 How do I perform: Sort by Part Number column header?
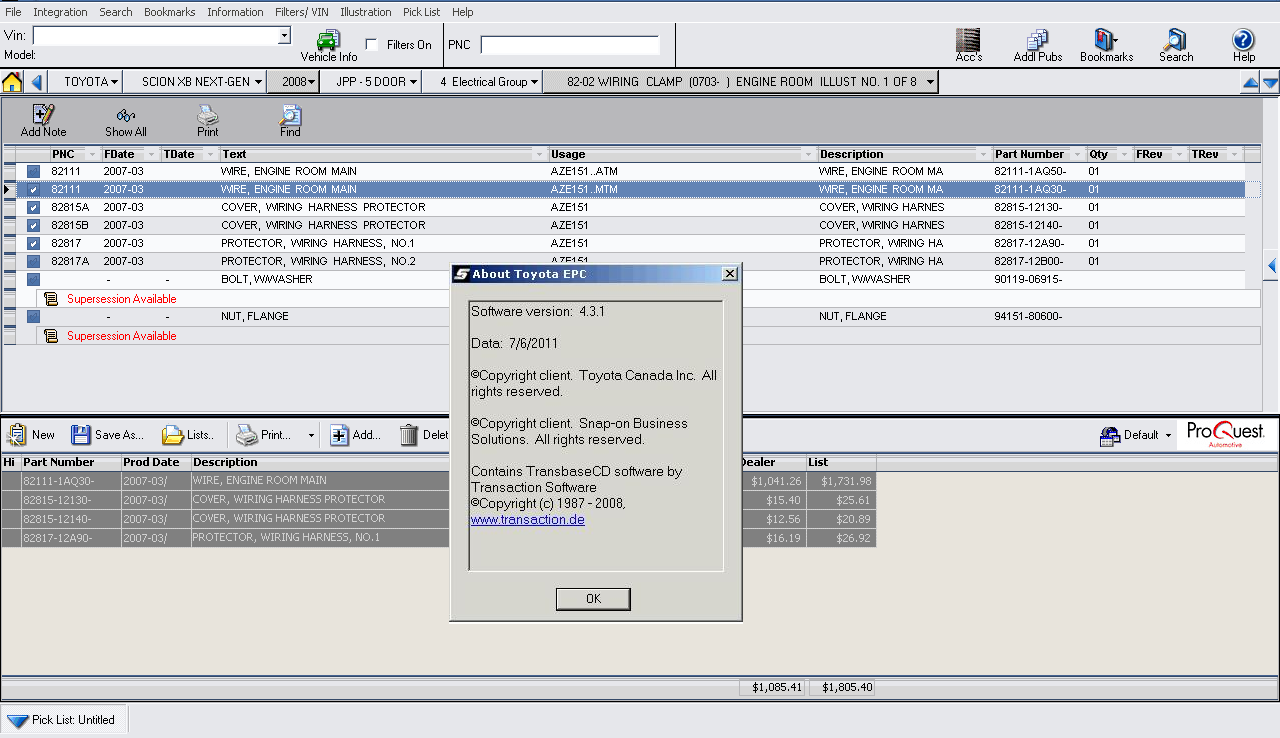click(1029, 154)
